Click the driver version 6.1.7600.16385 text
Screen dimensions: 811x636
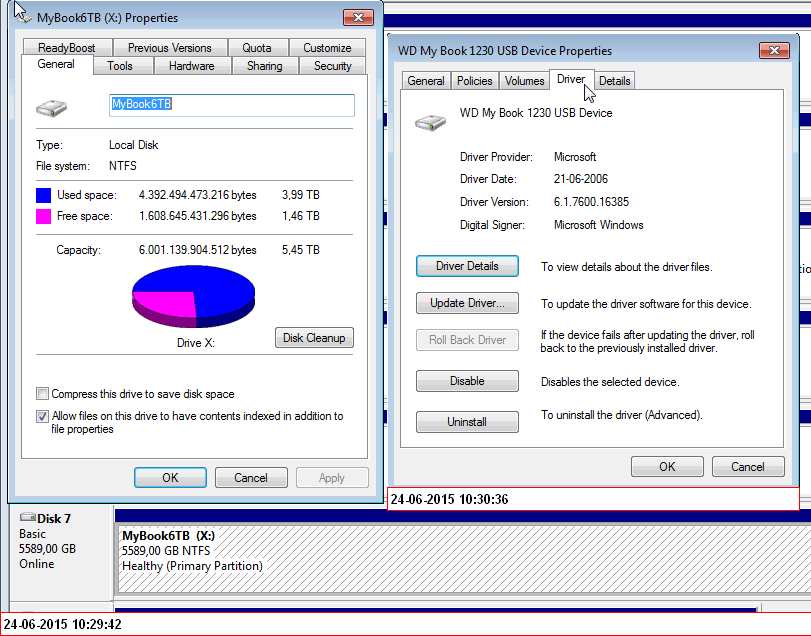click(x=591, y=202)
